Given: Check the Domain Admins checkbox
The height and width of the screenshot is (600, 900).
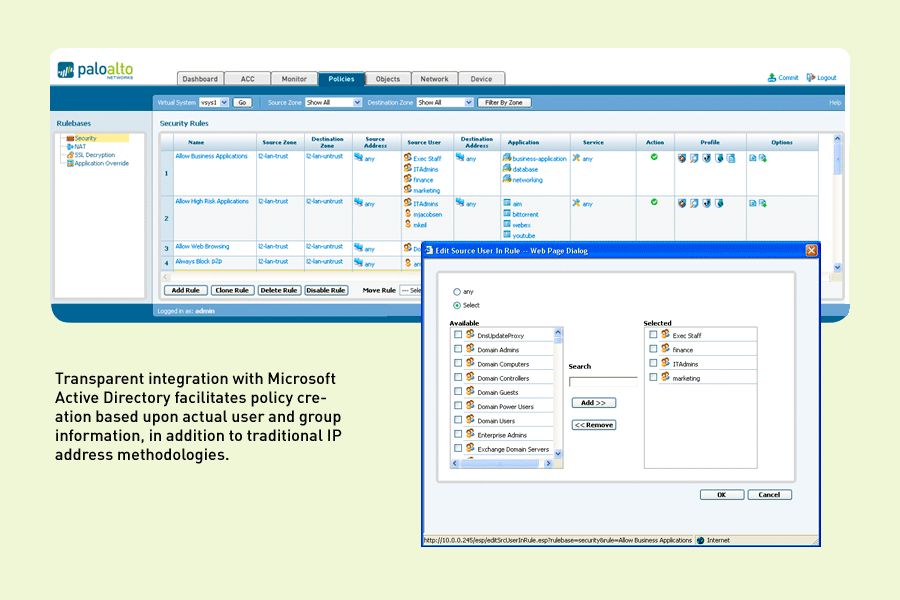Looking at the screenshot, I should pyautogui.click(x=458, y=349).
